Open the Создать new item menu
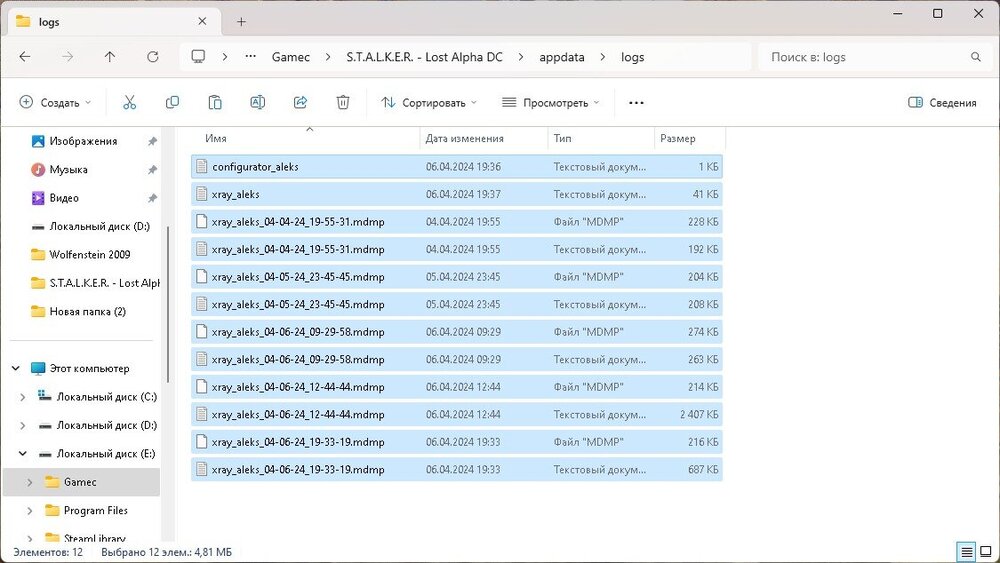1000x563 pixels. click(x=55, y=102)
